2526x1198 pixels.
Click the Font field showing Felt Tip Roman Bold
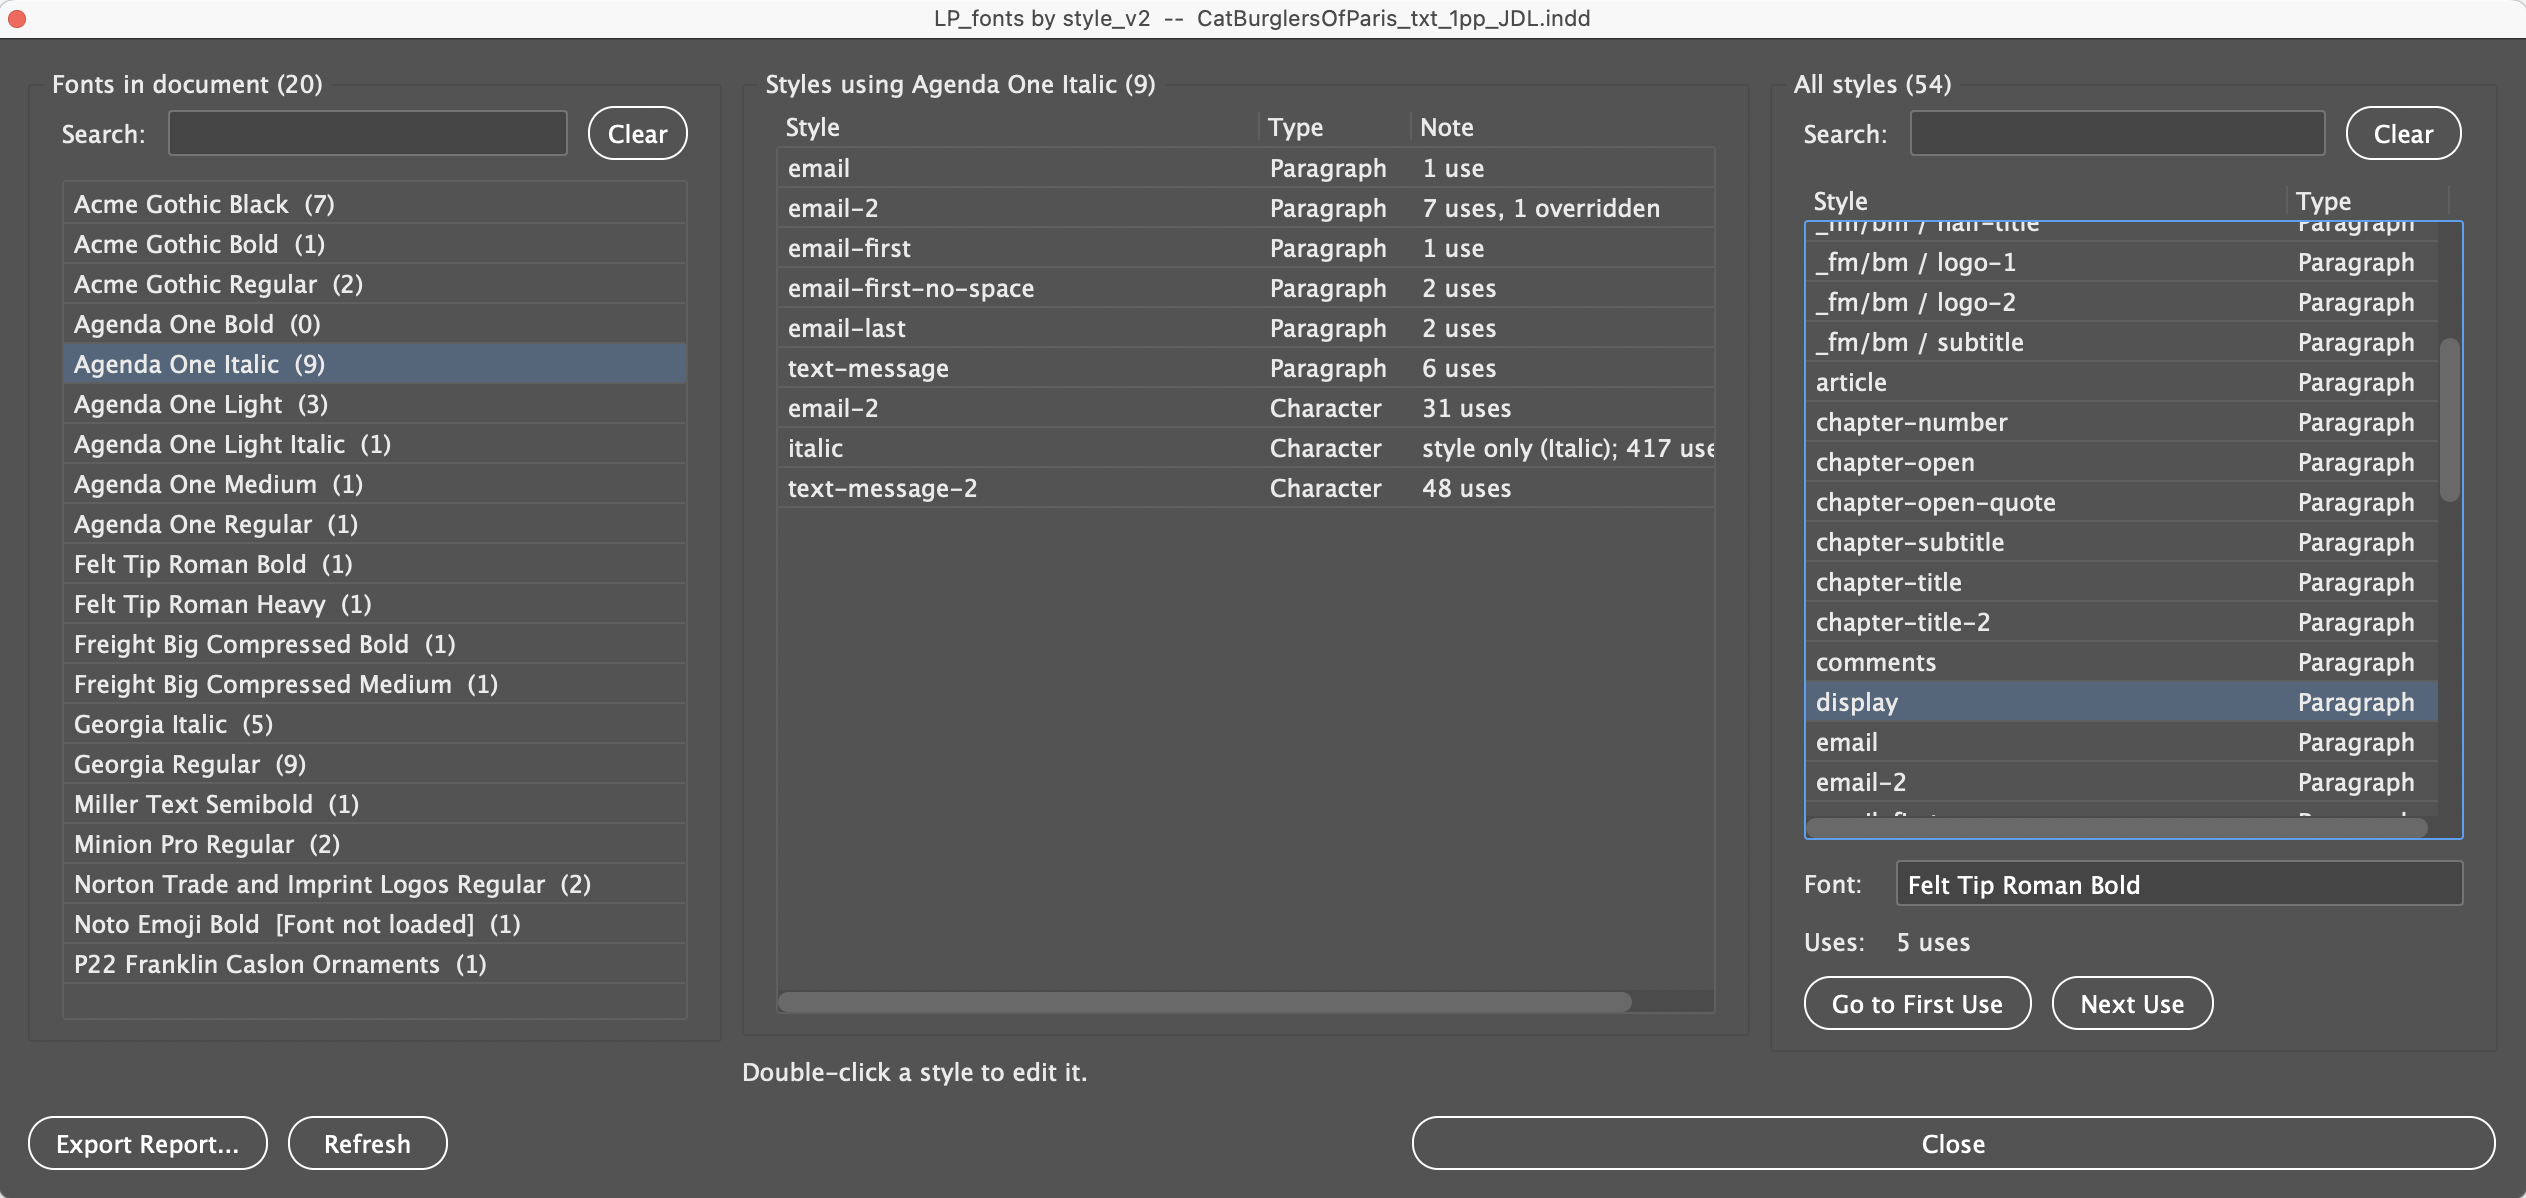[x=2179, y=884]
